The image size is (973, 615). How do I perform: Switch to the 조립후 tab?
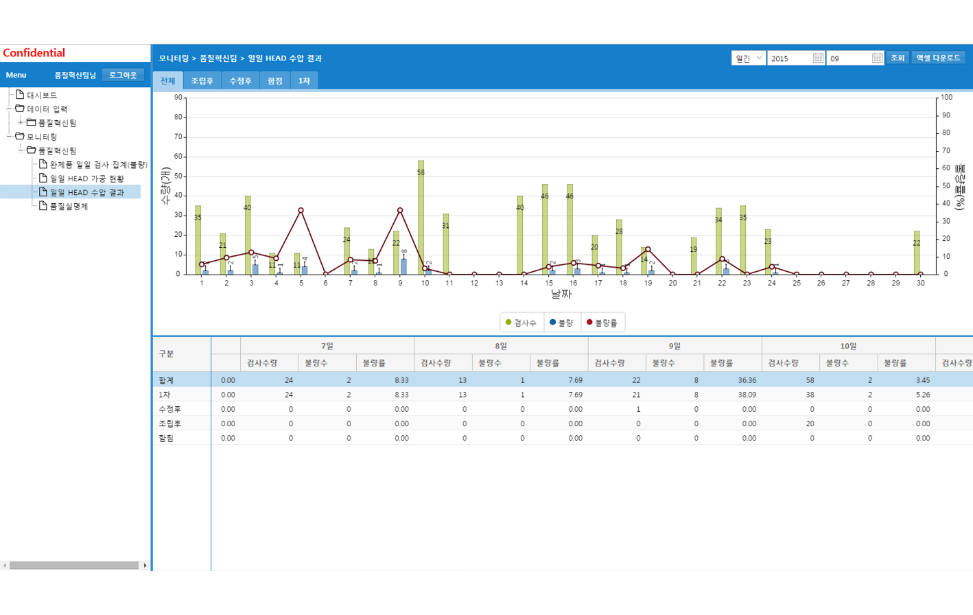click(x=202, y=80)
